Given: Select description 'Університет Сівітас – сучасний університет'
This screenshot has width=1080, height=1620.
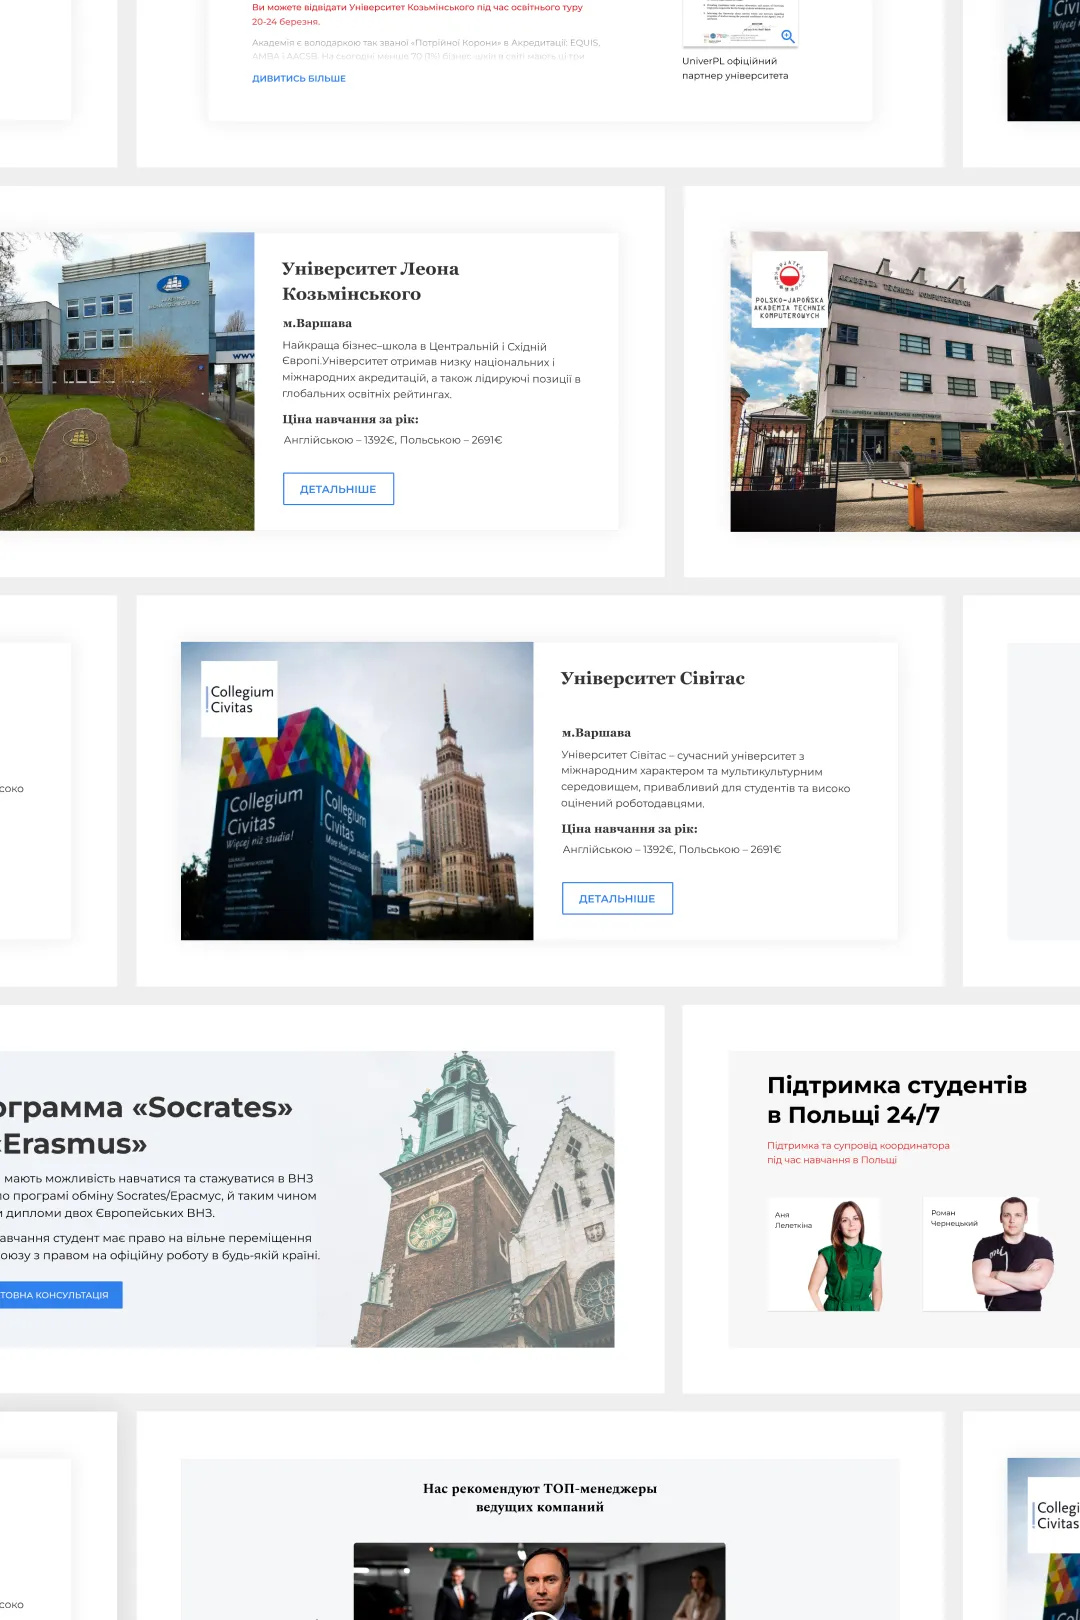Looking at the screenshot, I should [705, 779].
